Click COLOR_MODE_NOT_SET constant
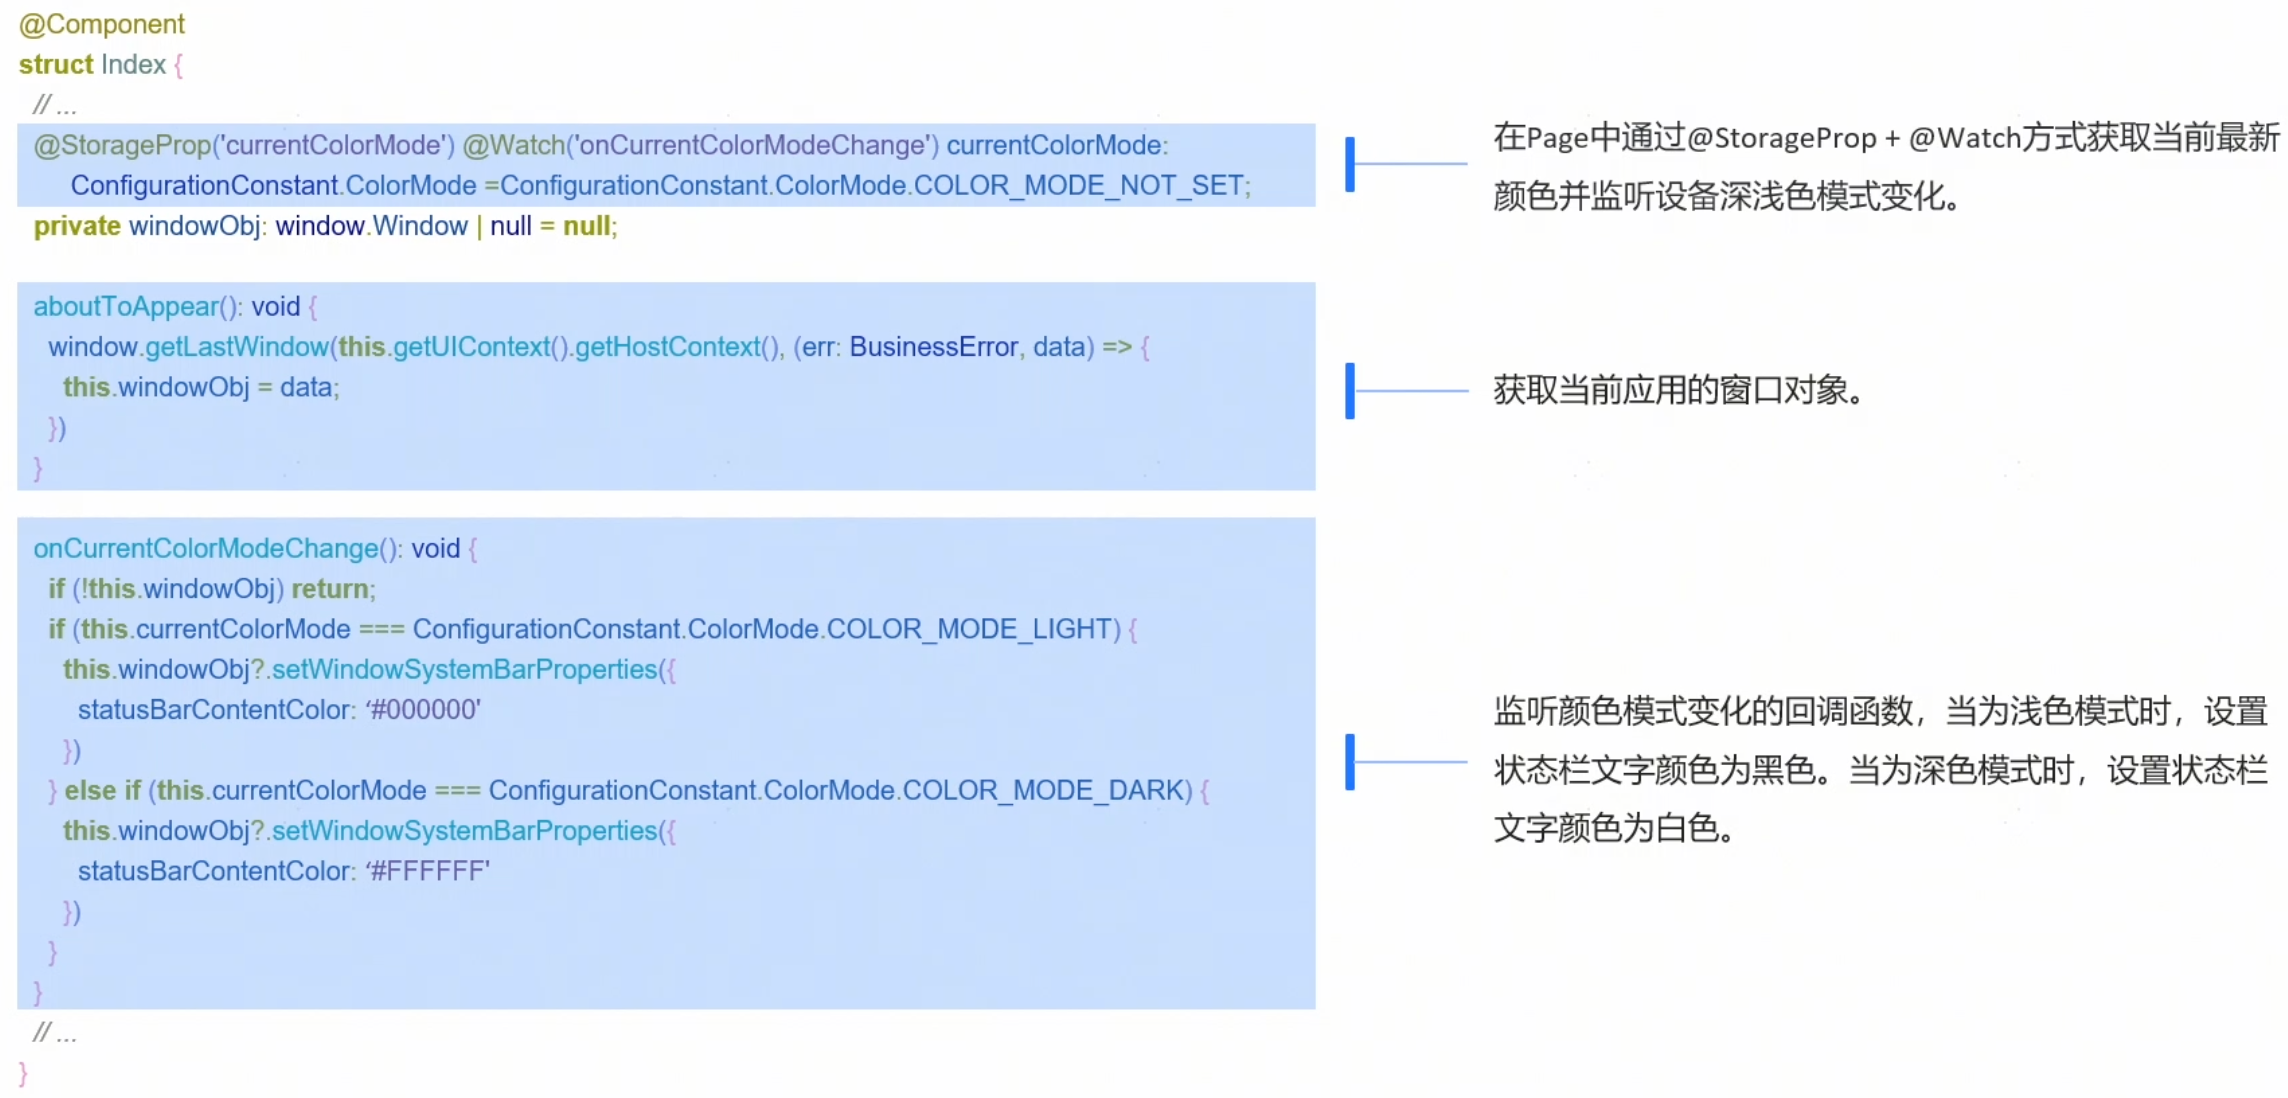The width and height of the screenshot is (2288, 1098). point(1078,186)
